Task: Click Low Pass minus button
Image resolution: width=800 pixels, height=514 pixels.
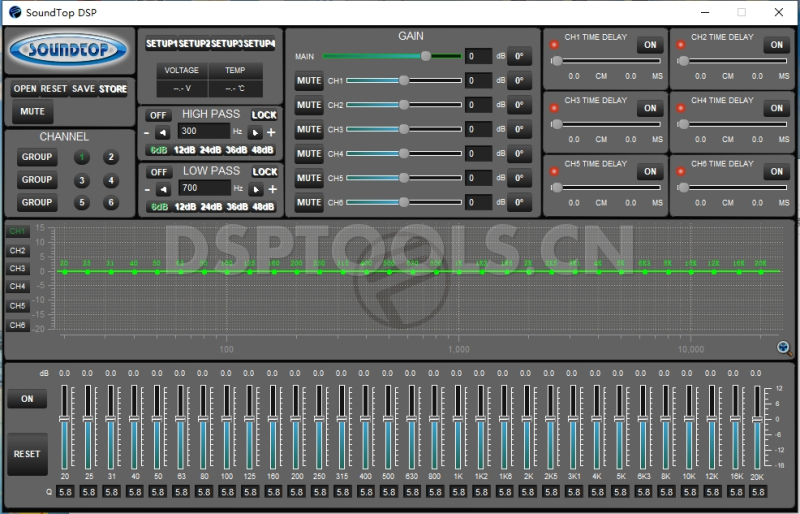Action: coord(147,189)
